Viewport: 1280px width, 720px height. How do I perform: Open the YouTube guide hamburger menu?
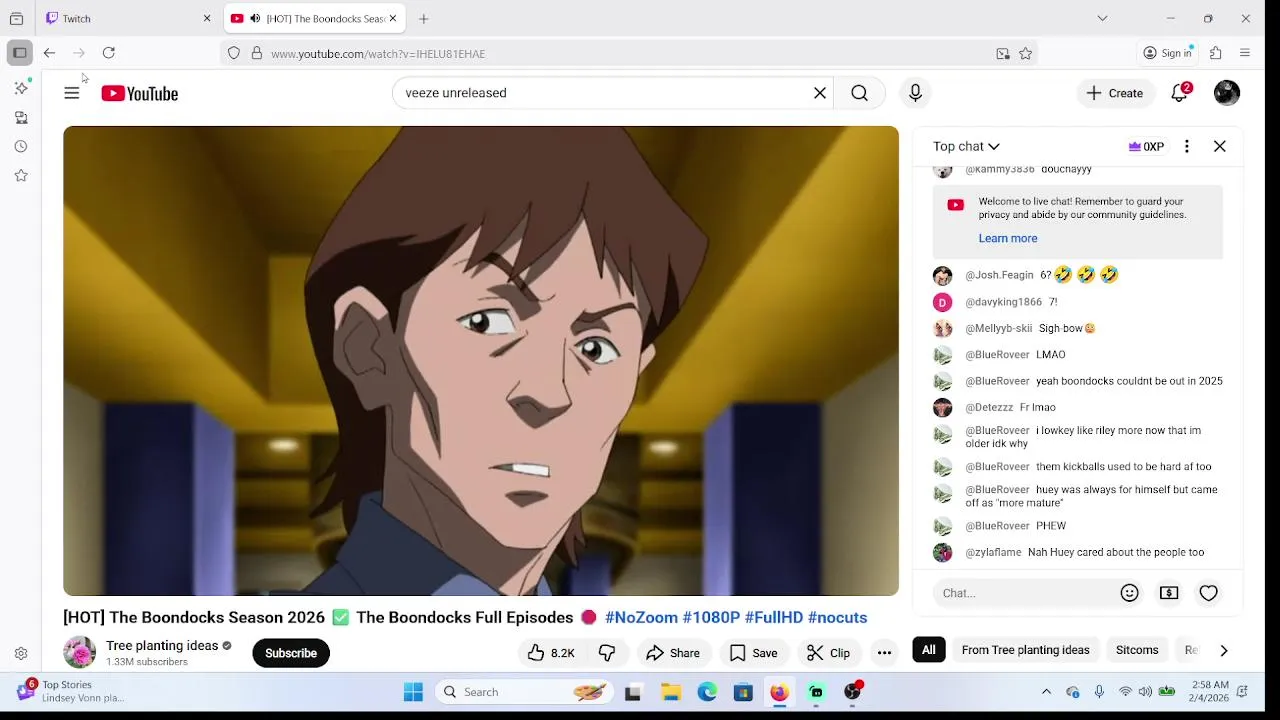tap(72, 93)
